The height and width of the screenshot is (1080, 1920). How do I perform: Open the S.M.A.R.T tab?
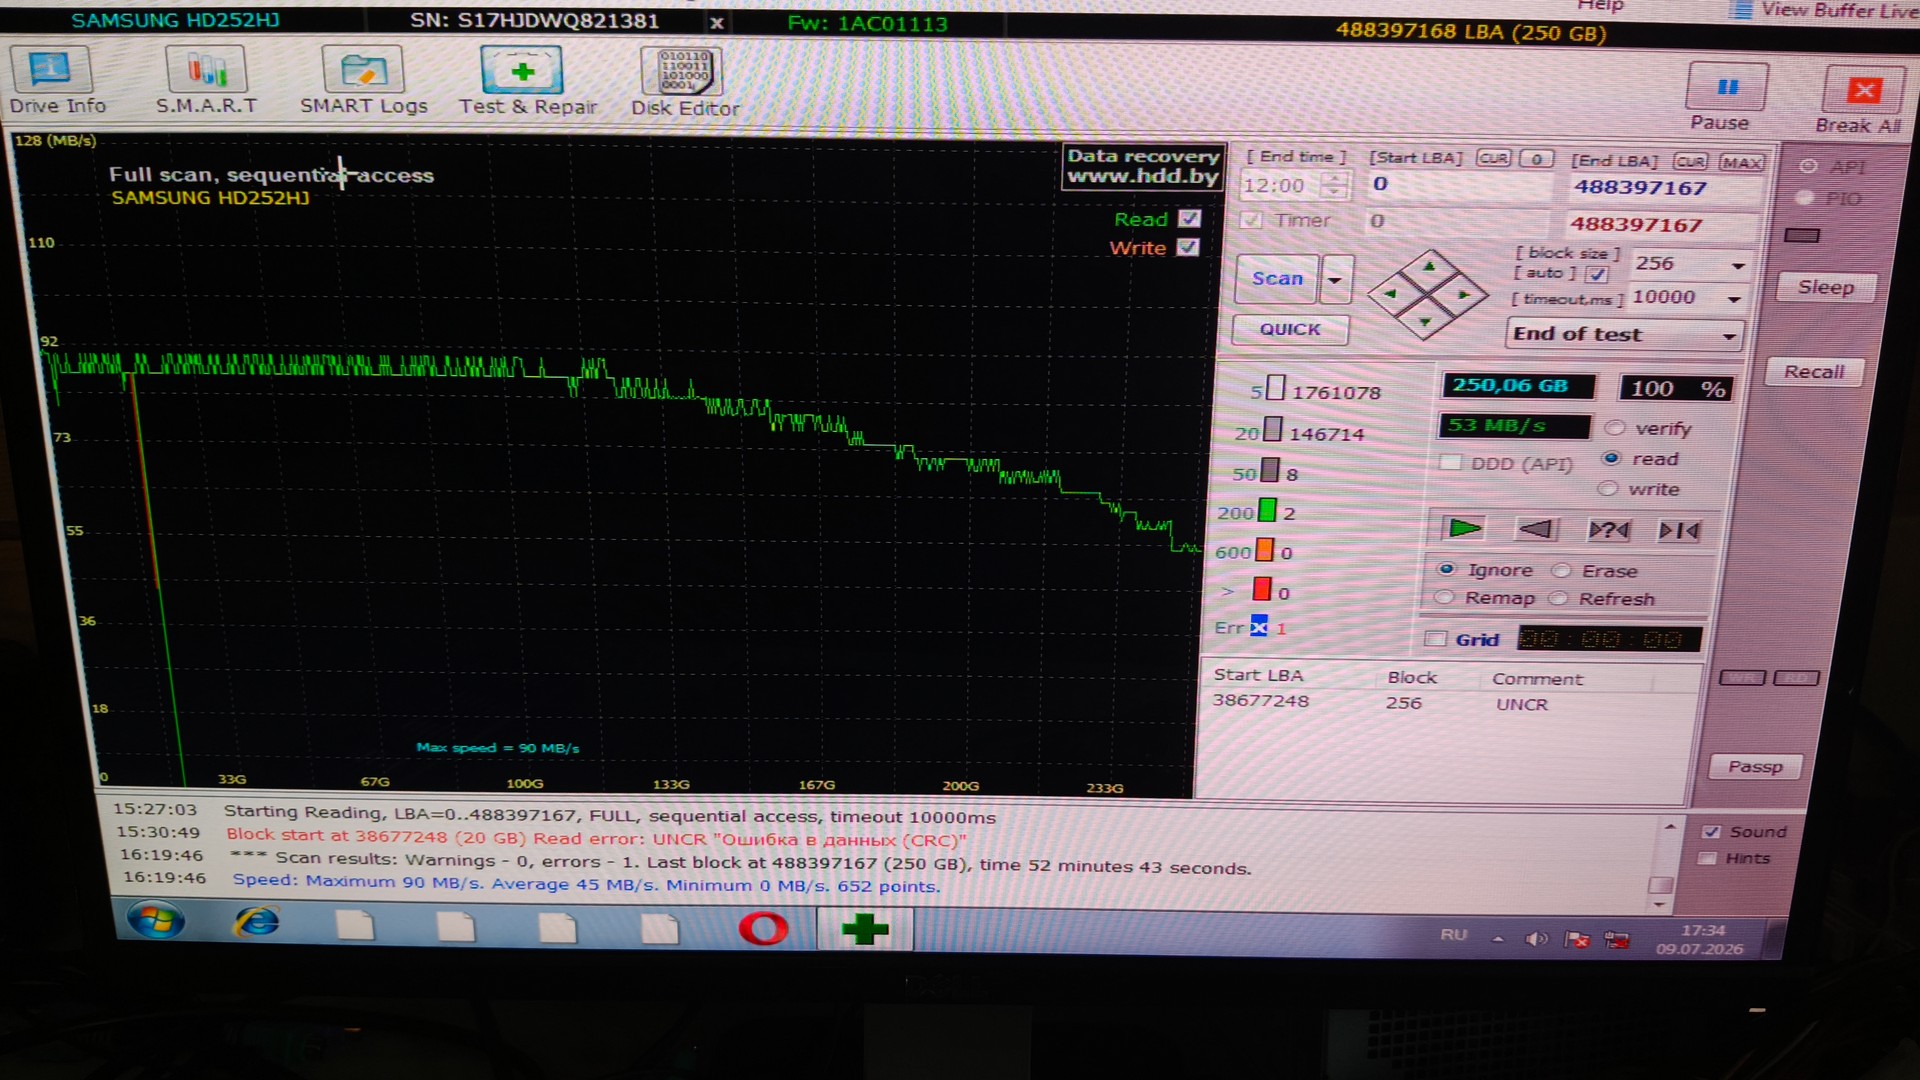[x=206, y=82]
